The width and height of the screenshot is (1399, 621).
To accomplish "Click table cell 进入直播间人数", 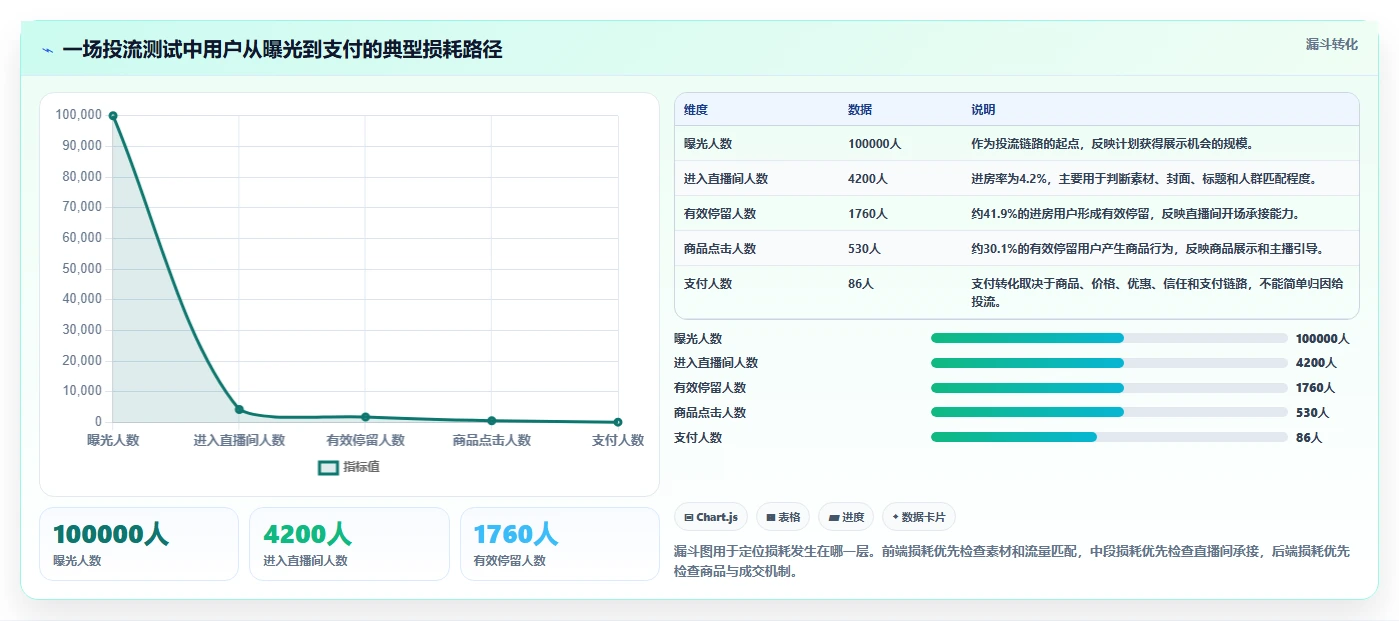I will click(x=726, y=179).
